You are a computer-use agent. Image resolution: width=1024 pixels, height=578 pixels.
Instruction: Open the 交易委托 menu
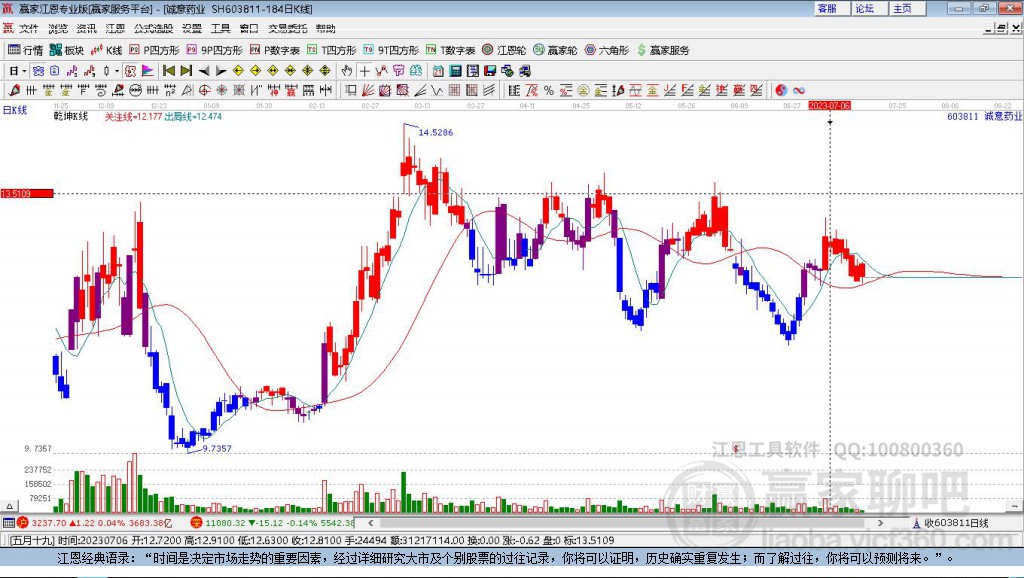(288, 28)
